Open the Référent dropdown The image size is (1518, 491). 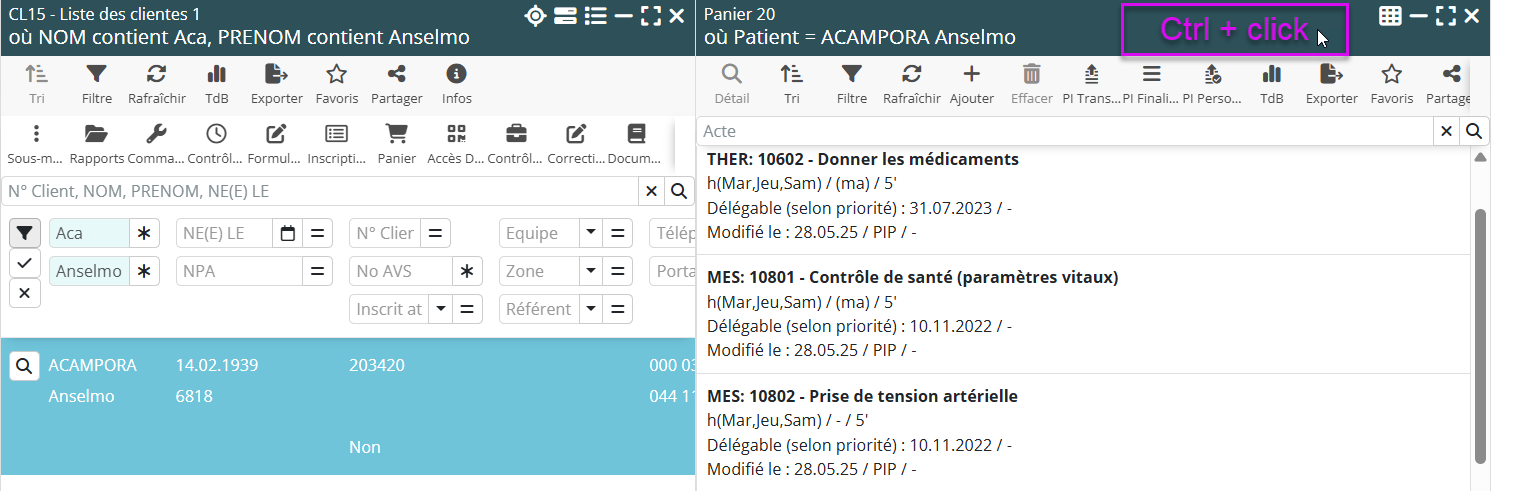[x=590, y=309]
